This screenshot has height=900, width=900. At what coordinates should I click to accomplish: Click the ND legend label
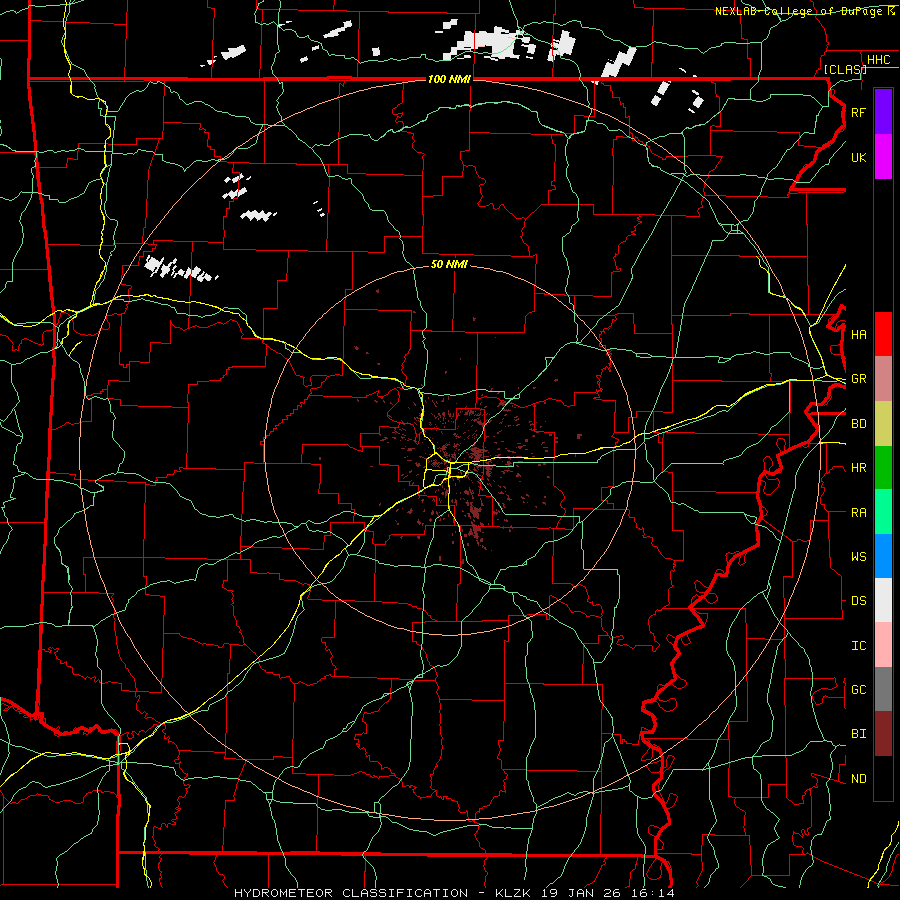(858, 778)
